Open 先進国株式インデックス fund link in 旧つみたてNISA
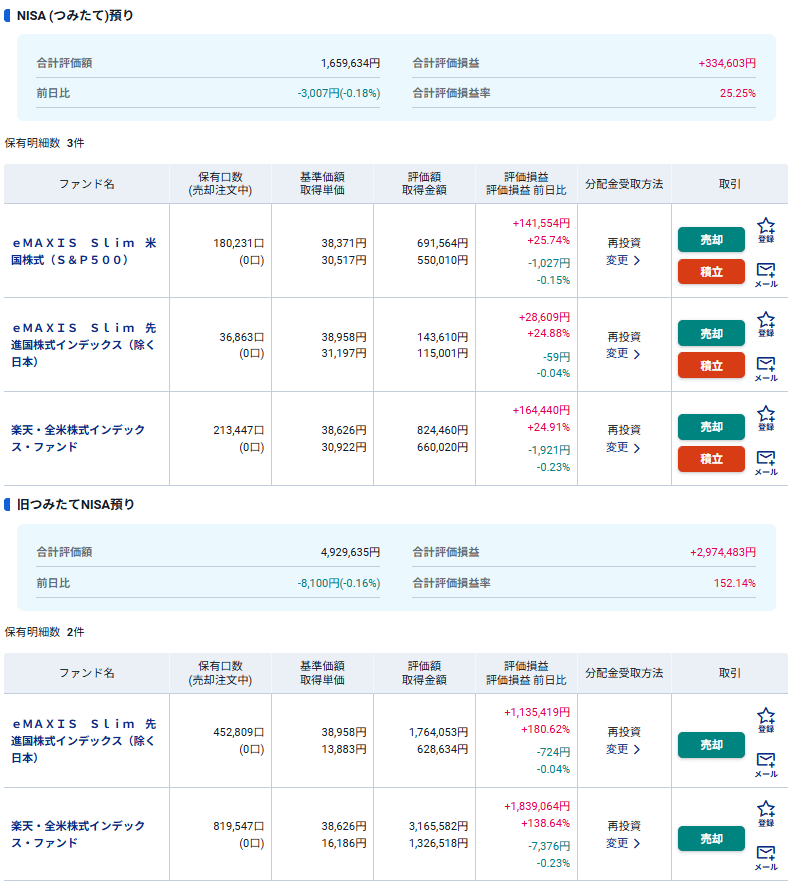 click(84, 741)
